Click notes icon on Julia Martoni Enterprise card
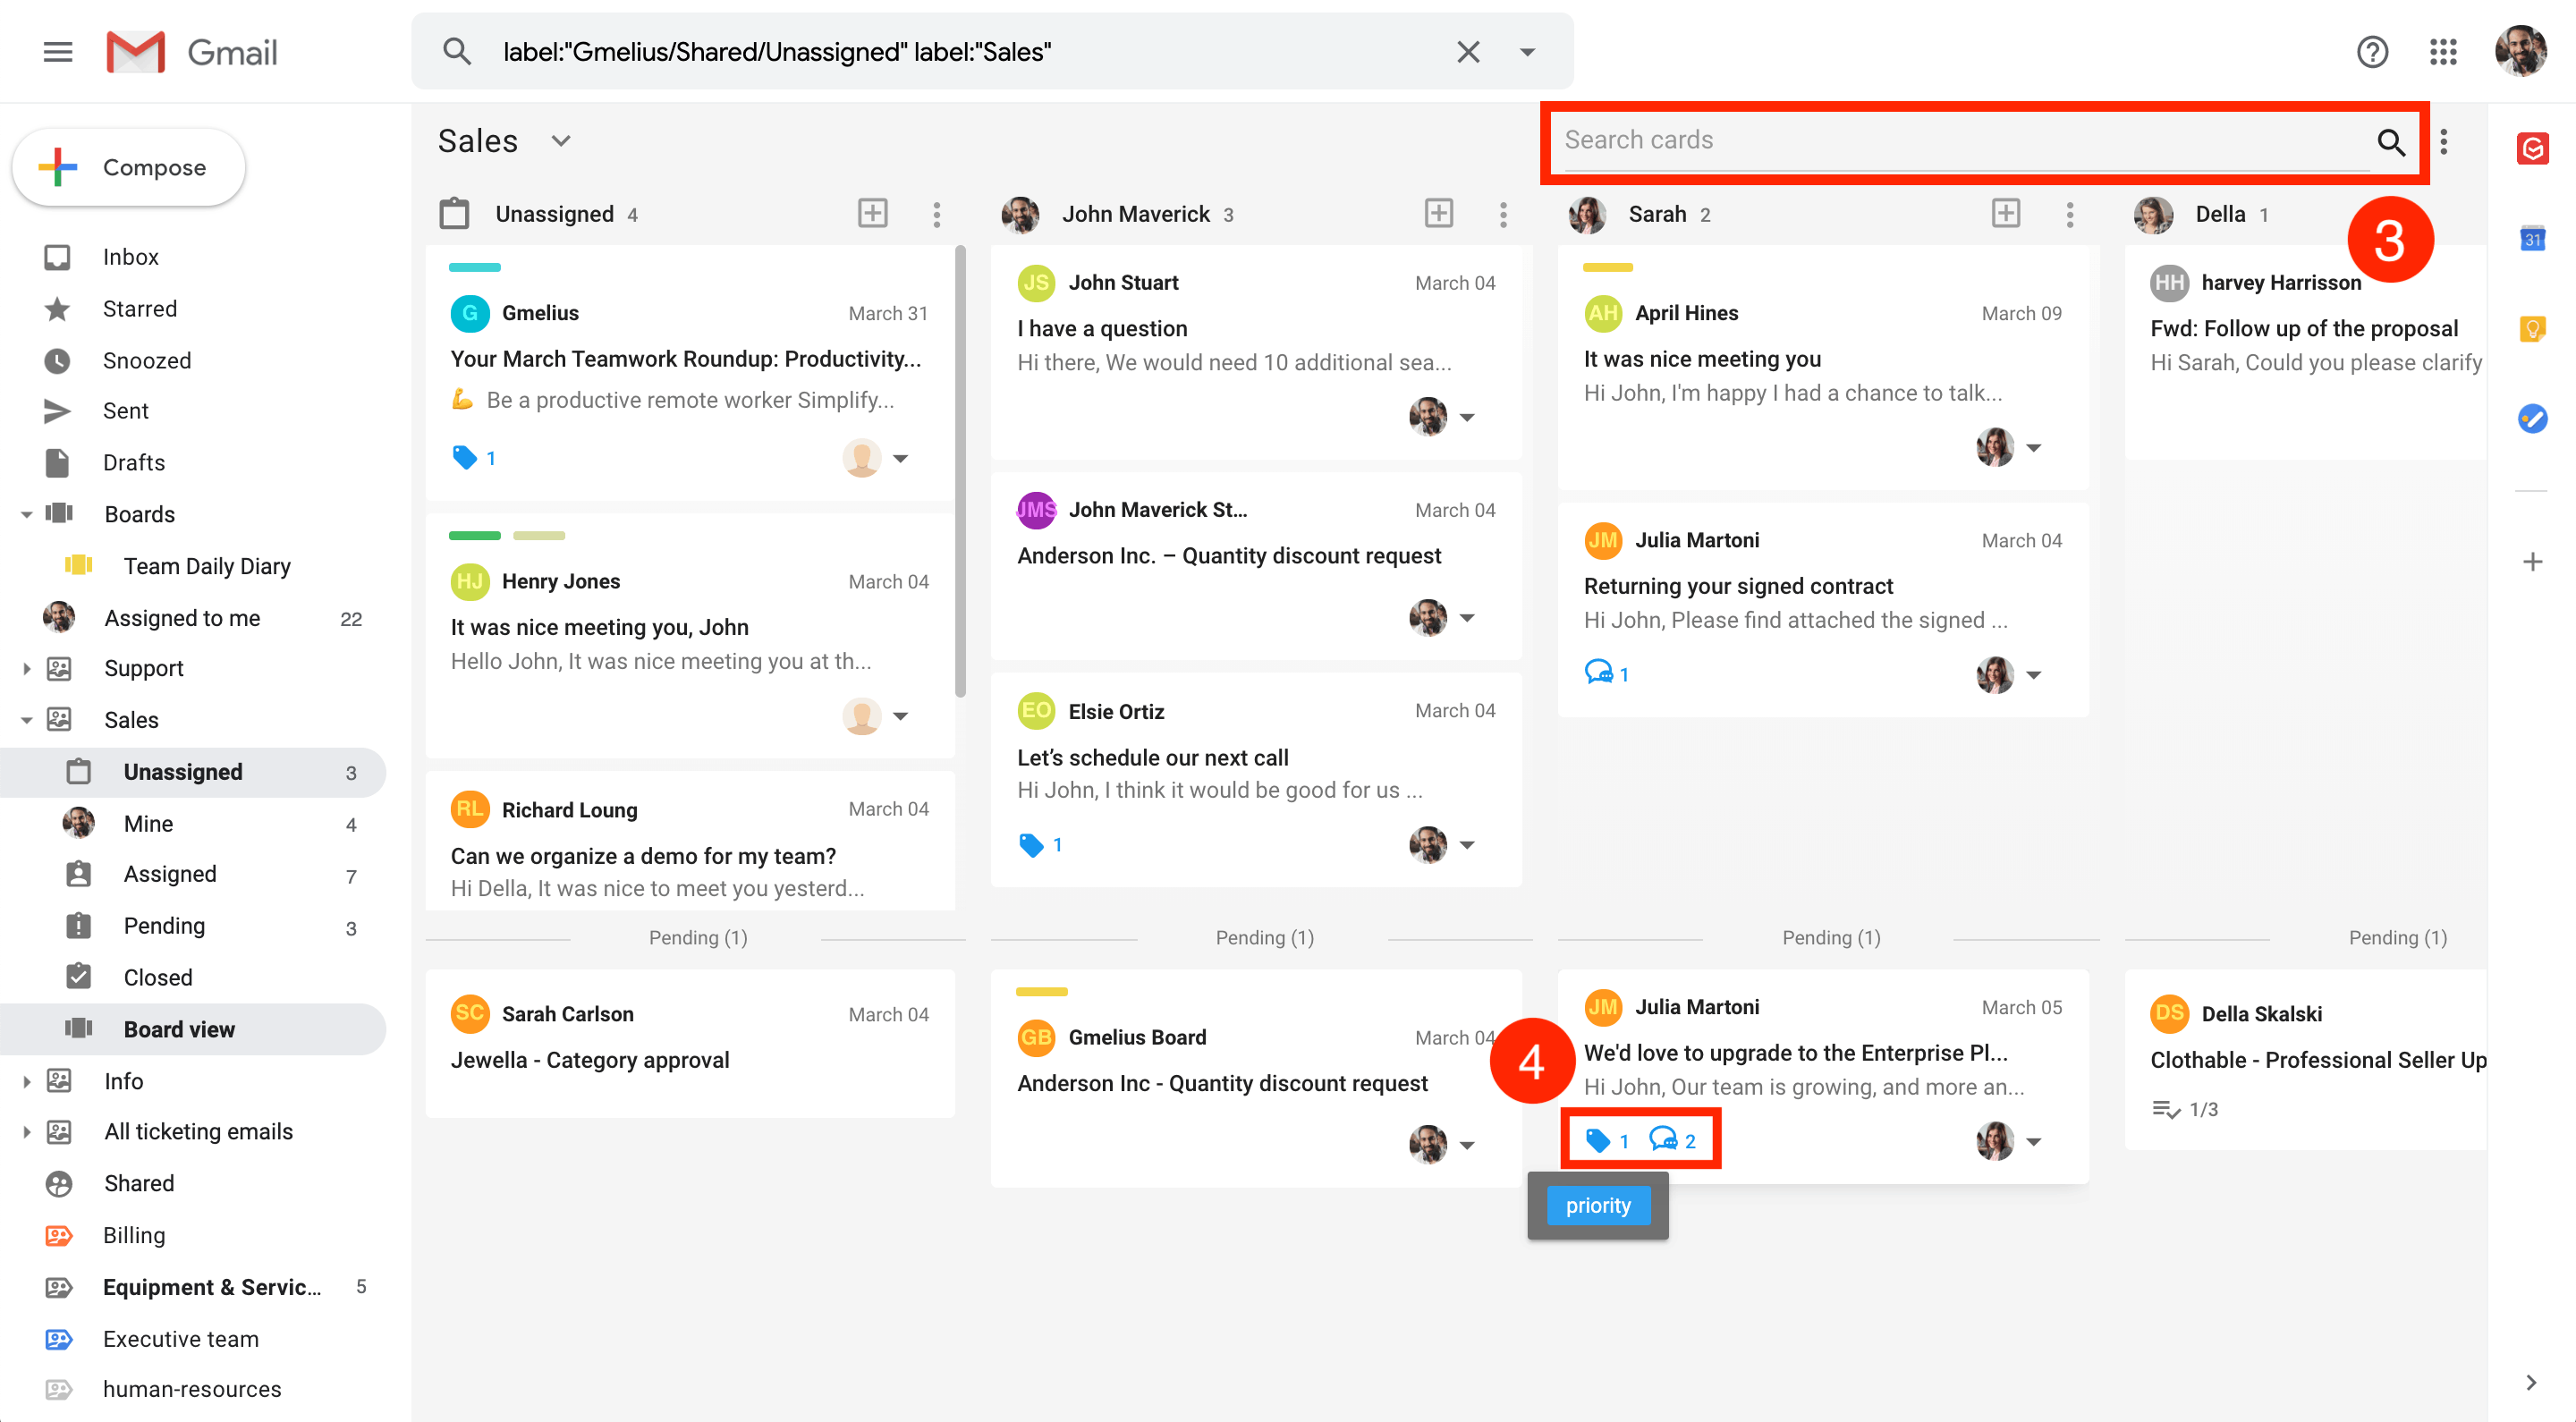The height and width of the screenshot is (1422, 2576). (1663, 1140)
